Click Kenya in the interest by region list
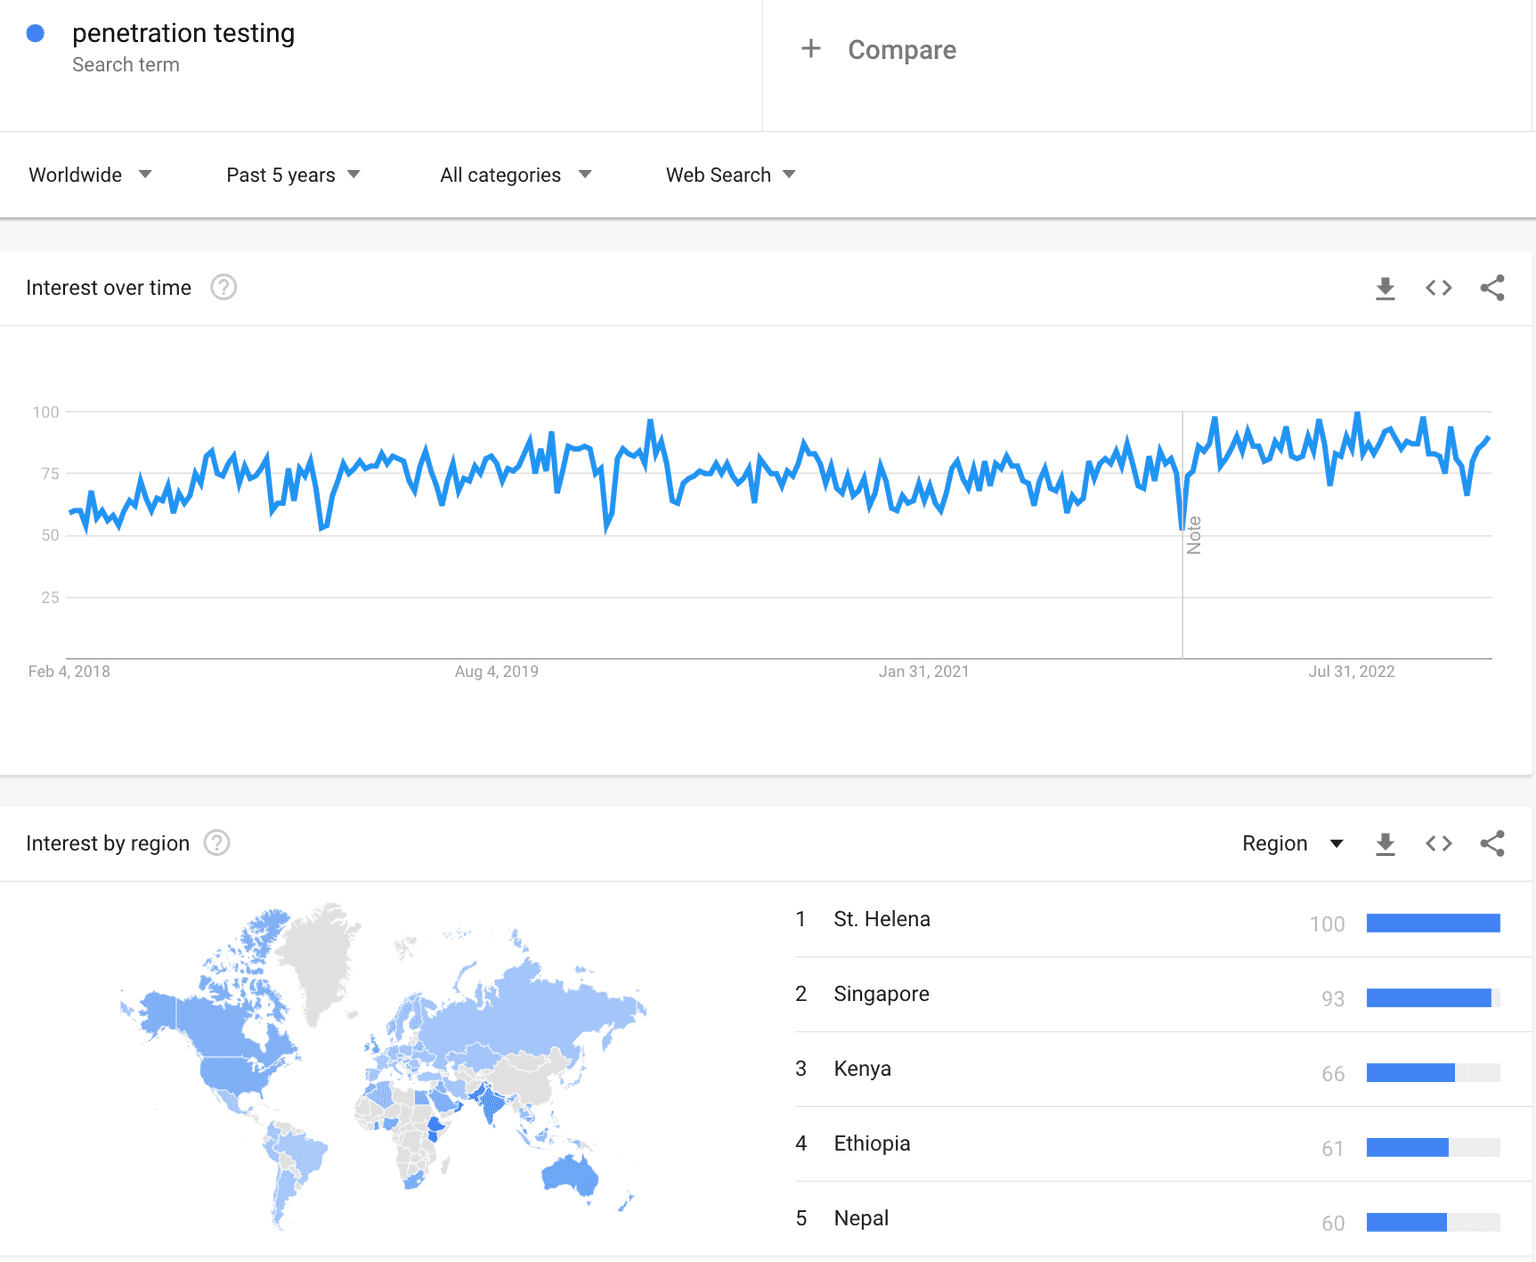The image size is (1536, 1262). coord(862,1068)
